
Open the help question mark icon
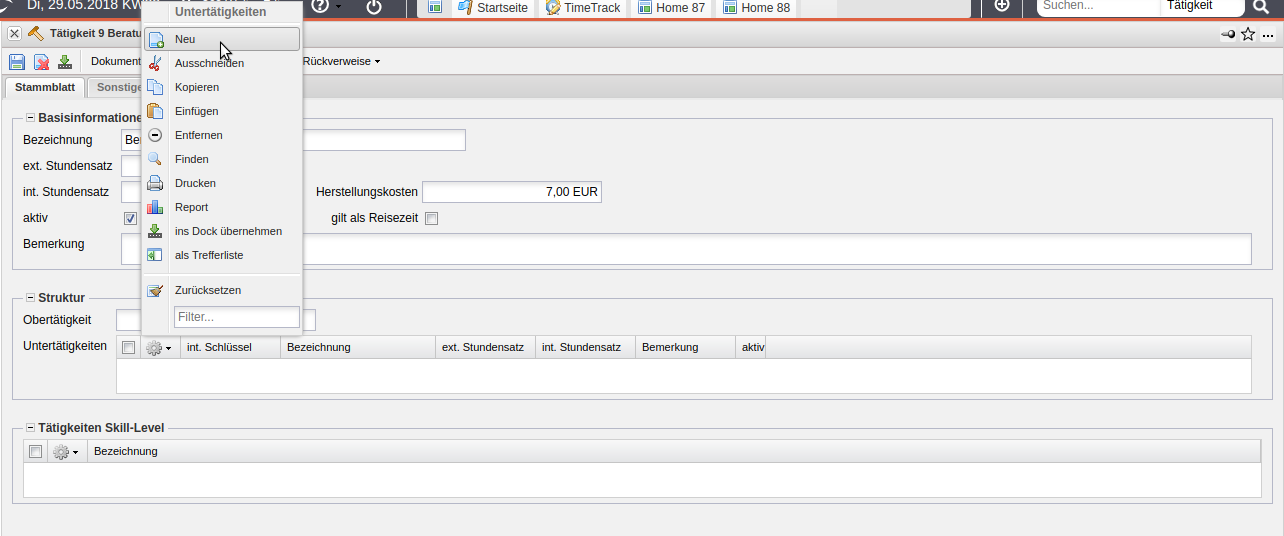320,6
